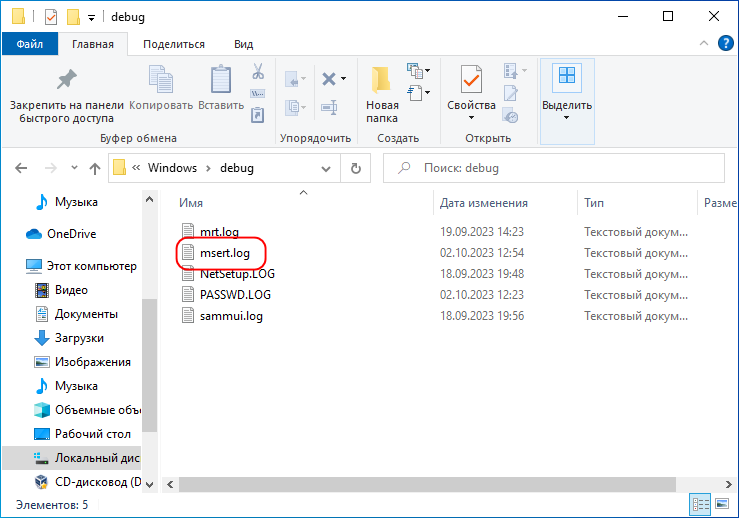739x518 pixels.
Task: Collapse the ribbon with the chevron
Action: click(x=704, y=43)
